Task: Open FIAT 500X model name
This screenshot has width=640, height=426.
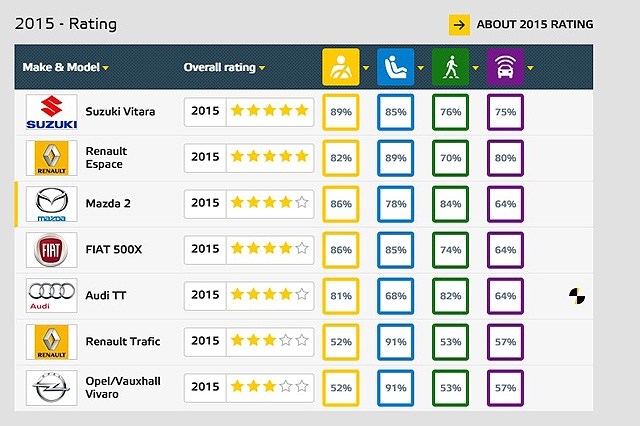Action: 114,249
